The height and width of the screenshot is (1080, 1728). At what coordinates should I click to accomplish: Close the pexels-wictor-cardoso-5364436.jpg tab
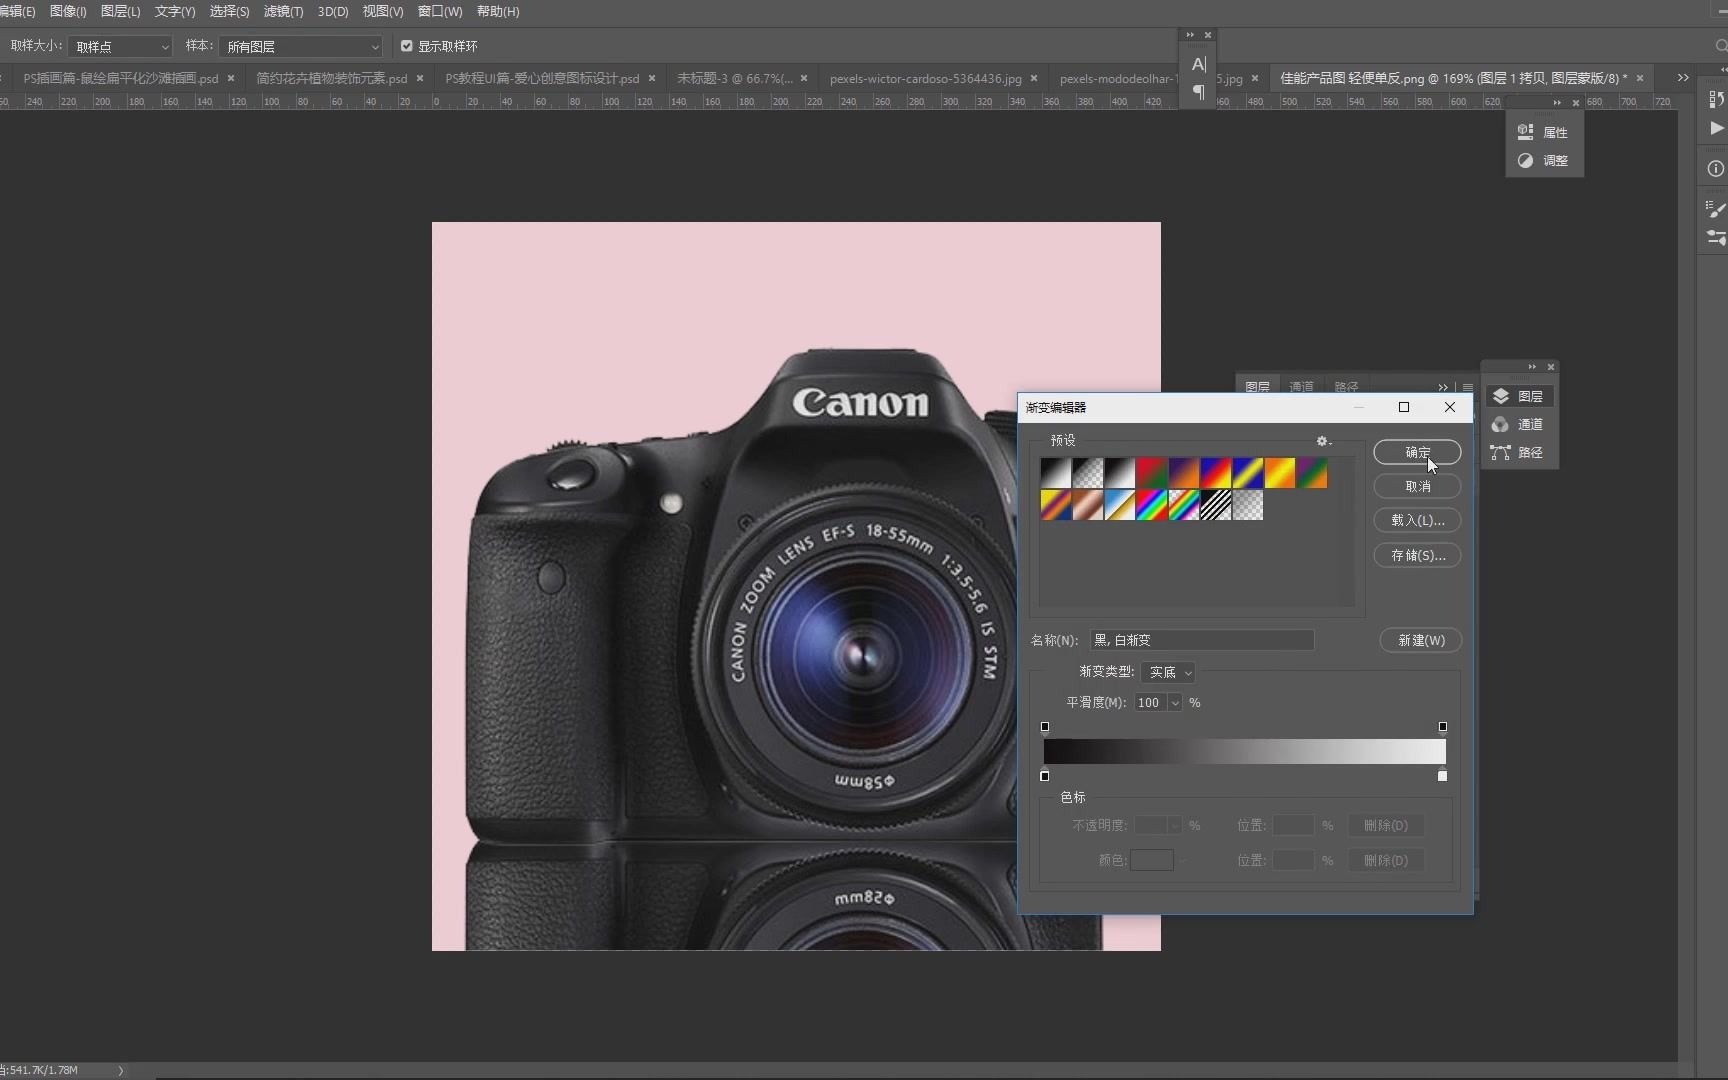coord(1034,78)
